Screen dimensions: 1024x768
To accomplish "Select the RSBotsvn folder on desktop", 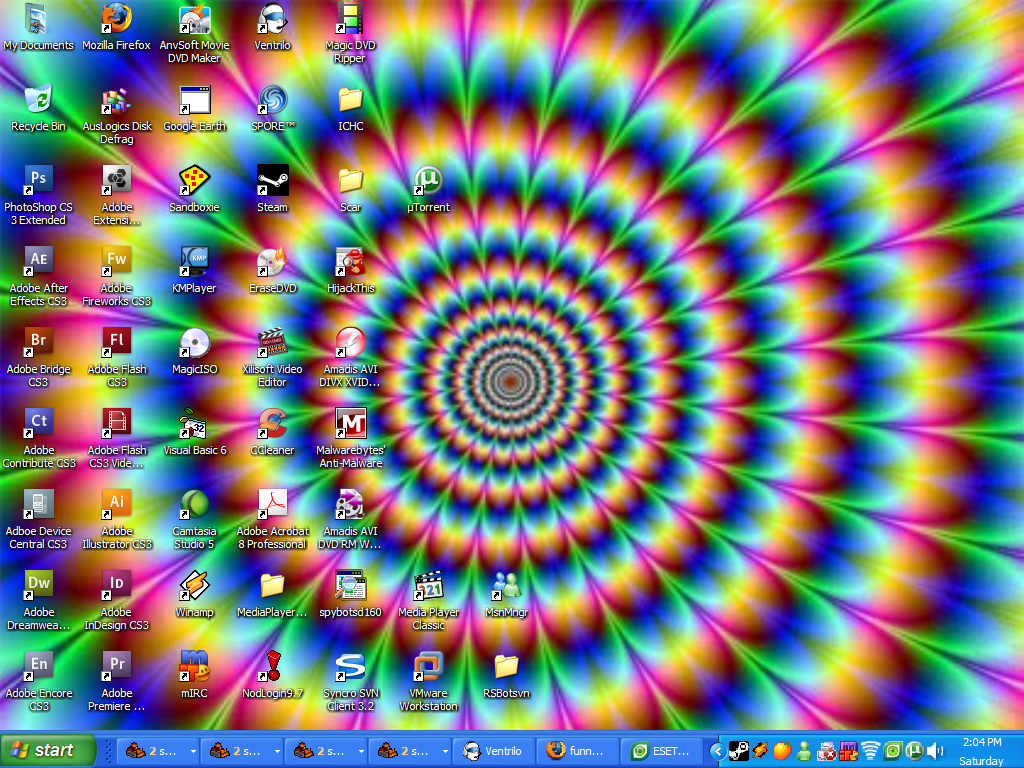I will (x=506, y=667).
